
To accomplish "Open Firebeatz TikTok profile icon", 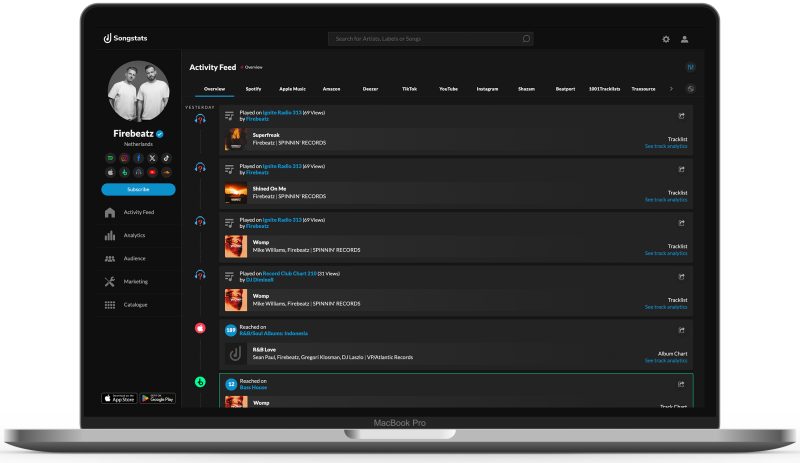I will click(166, 158).
